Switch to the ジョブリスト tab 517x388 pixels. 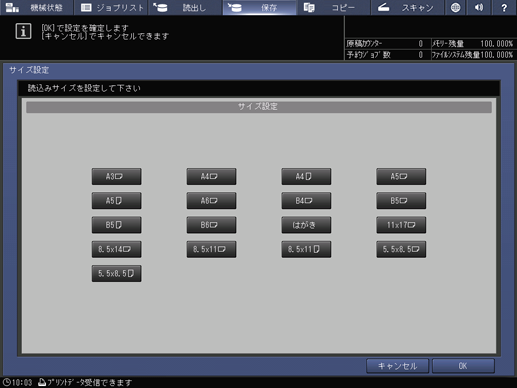click(111, 7)
